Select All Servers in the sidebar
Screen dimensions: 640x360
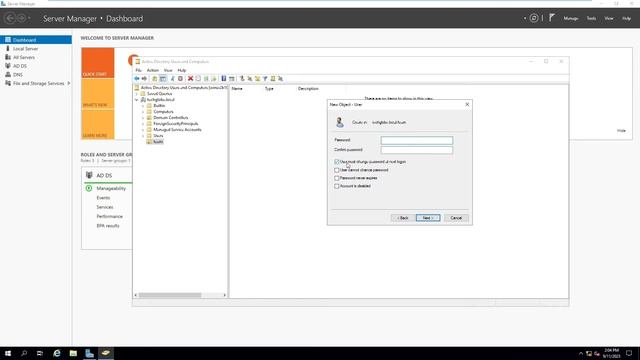pos(24,58)
